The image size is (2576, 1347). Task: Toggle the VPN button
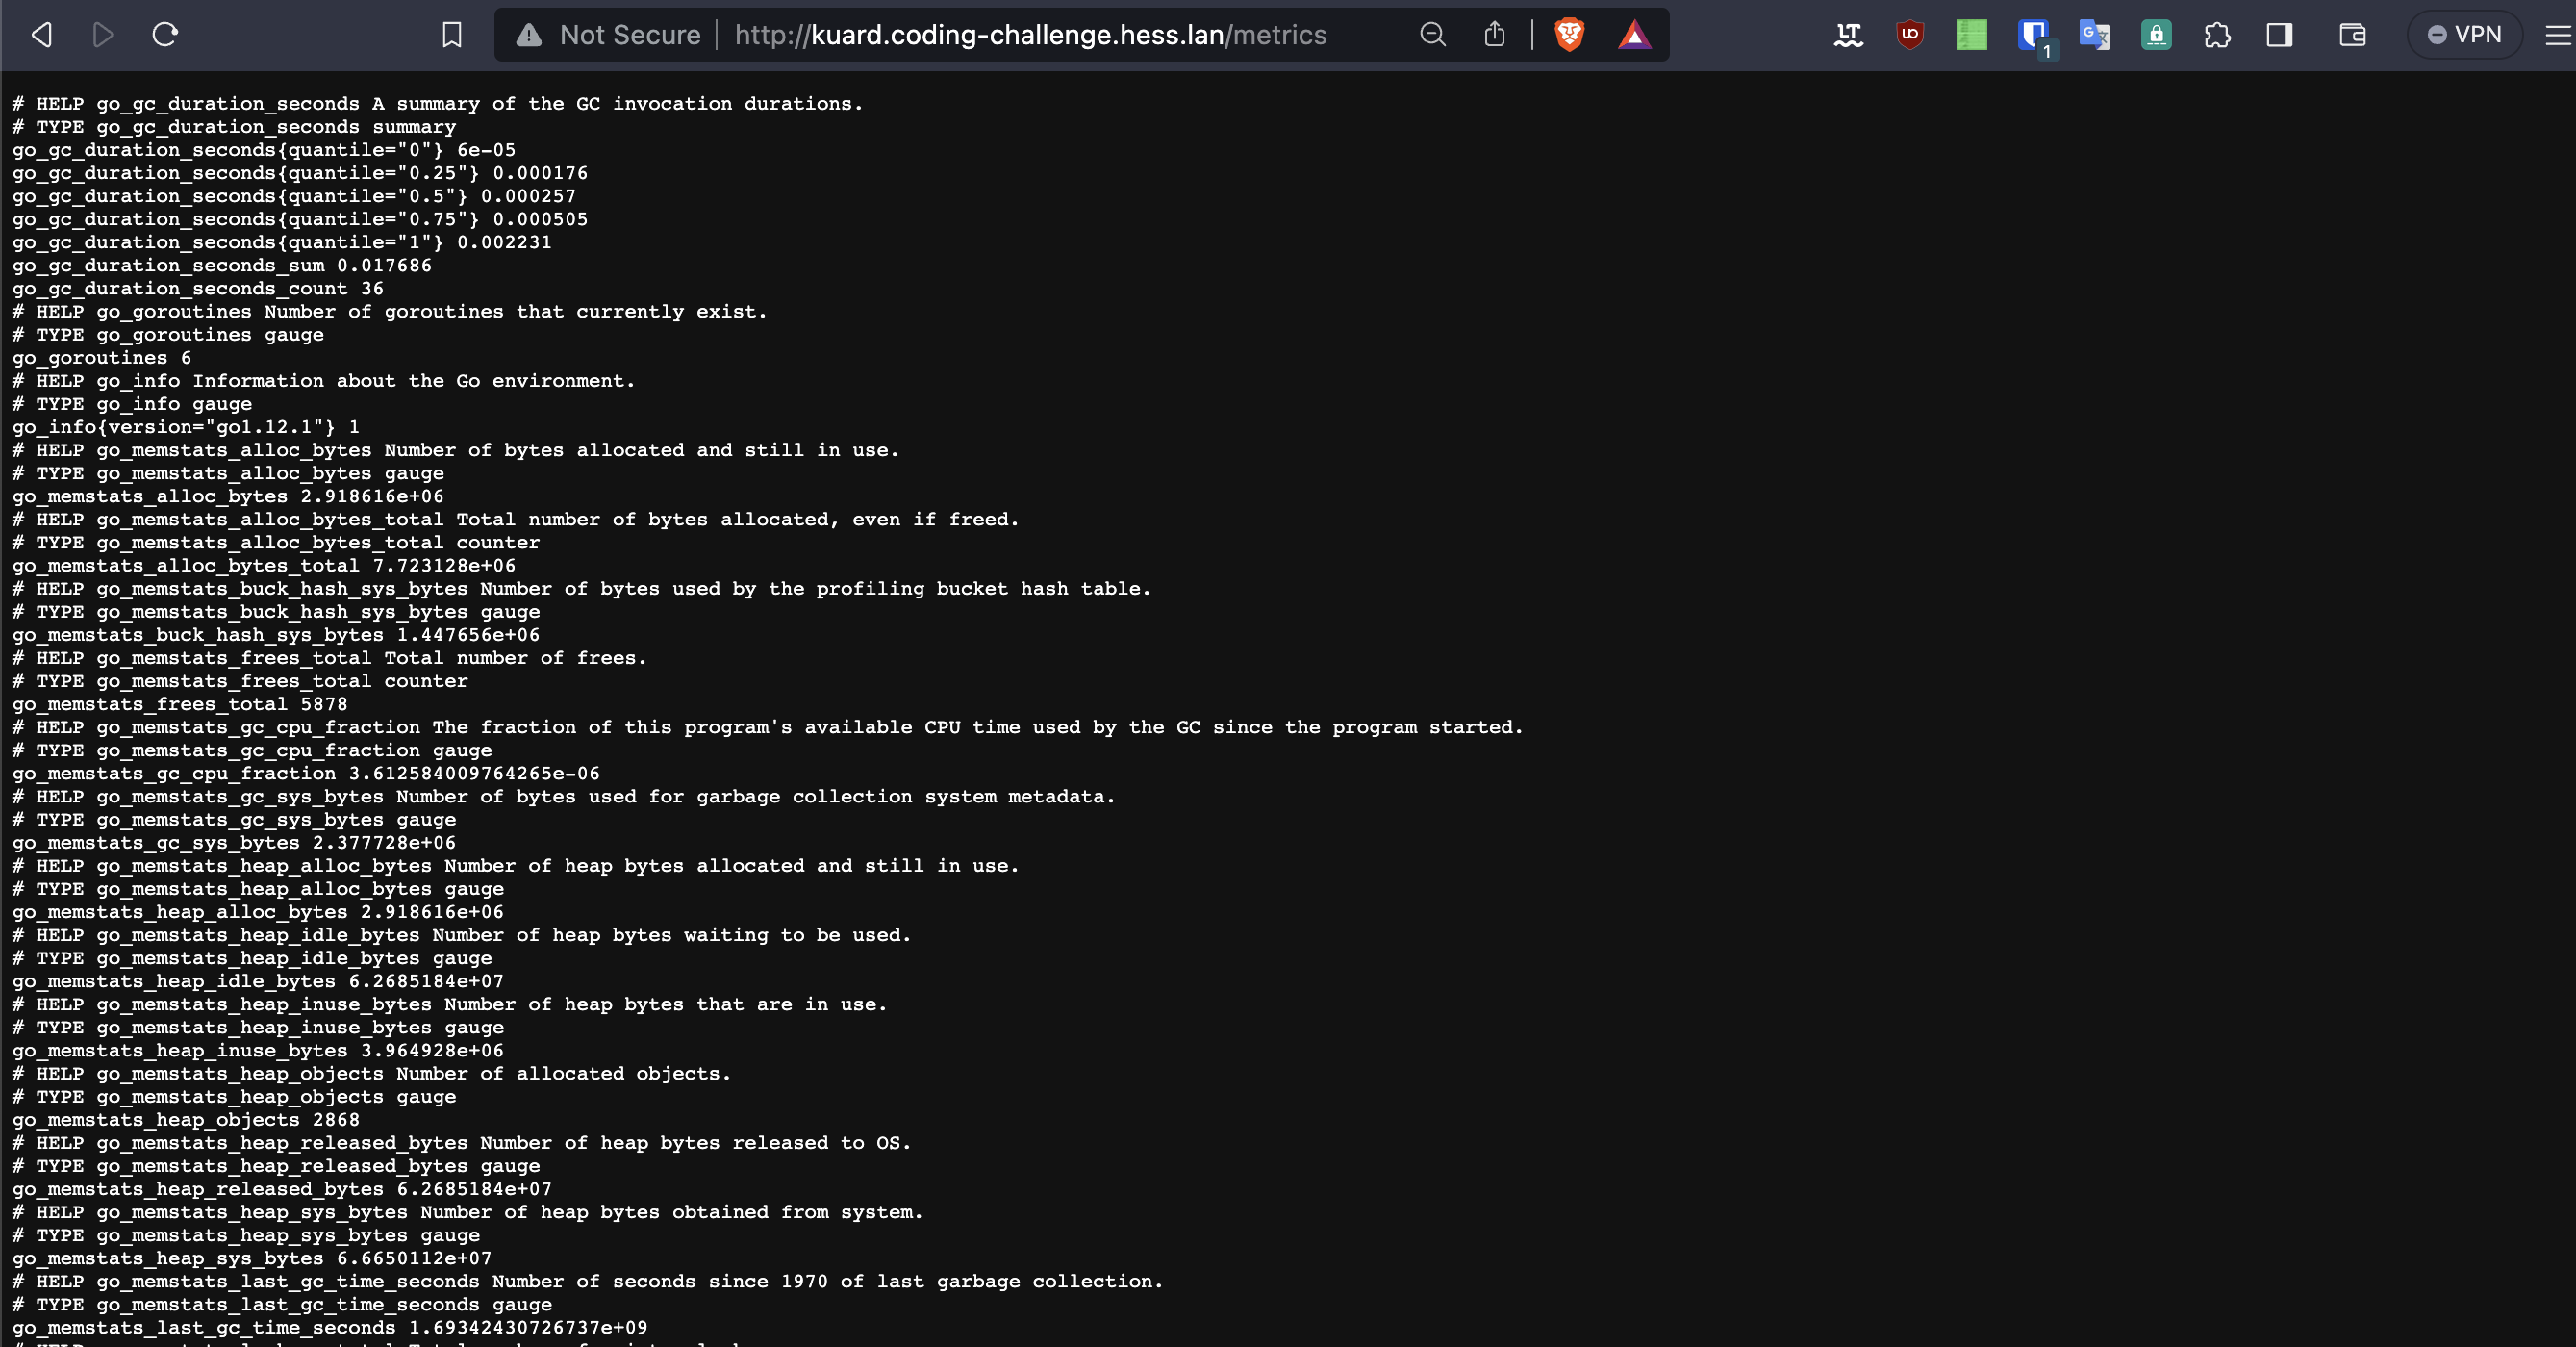2464,35
